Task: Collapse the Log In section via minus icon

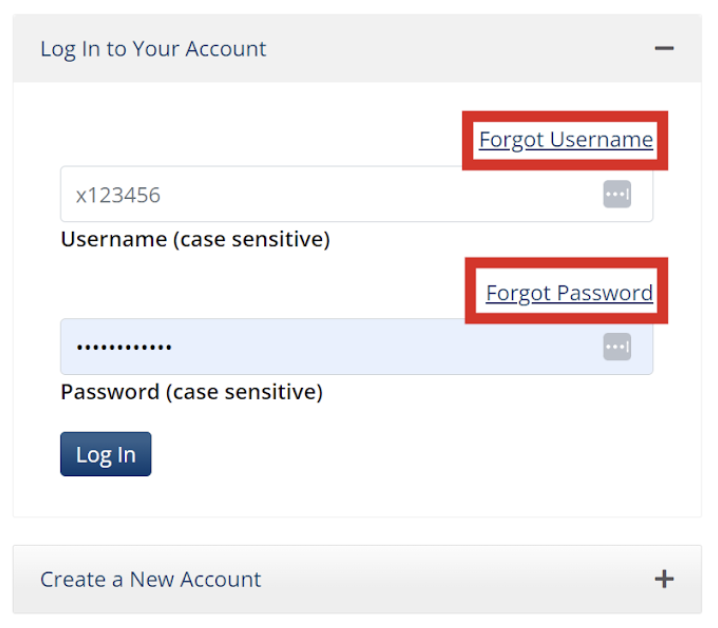Action: click(664, 48)
